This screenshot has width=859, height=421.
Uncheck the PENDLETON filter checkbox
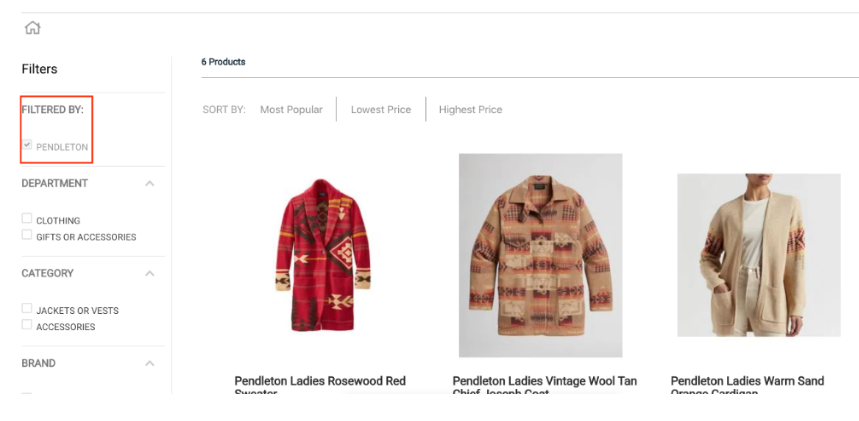(27, 145)
